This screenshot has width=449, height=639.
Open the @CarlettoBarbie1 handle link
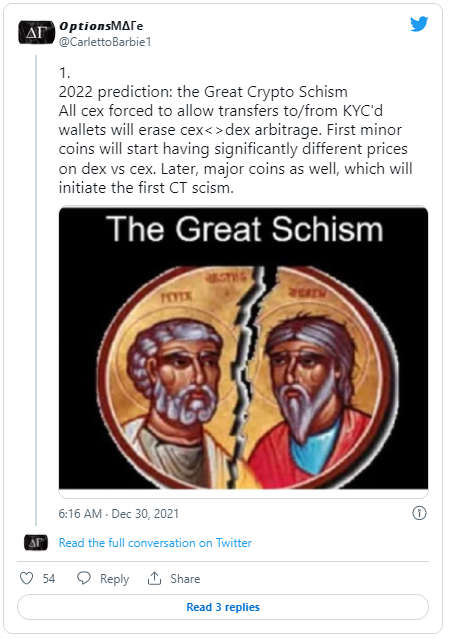click(x=105, y=42)
